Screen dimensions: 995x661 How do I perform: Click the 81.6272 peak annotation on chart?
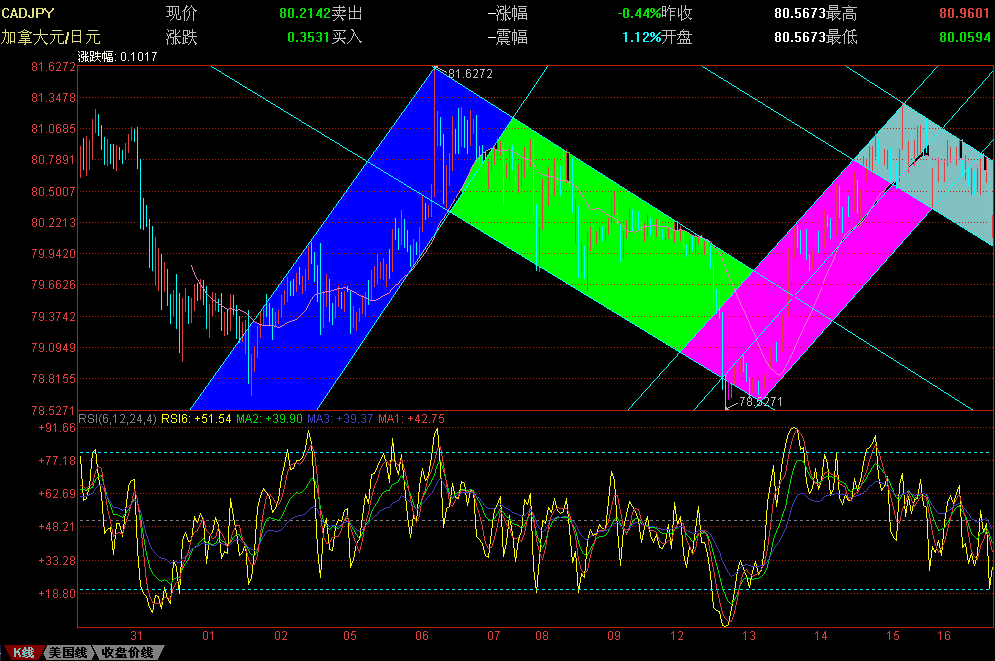pyautogui.click(x=470, y=74)
